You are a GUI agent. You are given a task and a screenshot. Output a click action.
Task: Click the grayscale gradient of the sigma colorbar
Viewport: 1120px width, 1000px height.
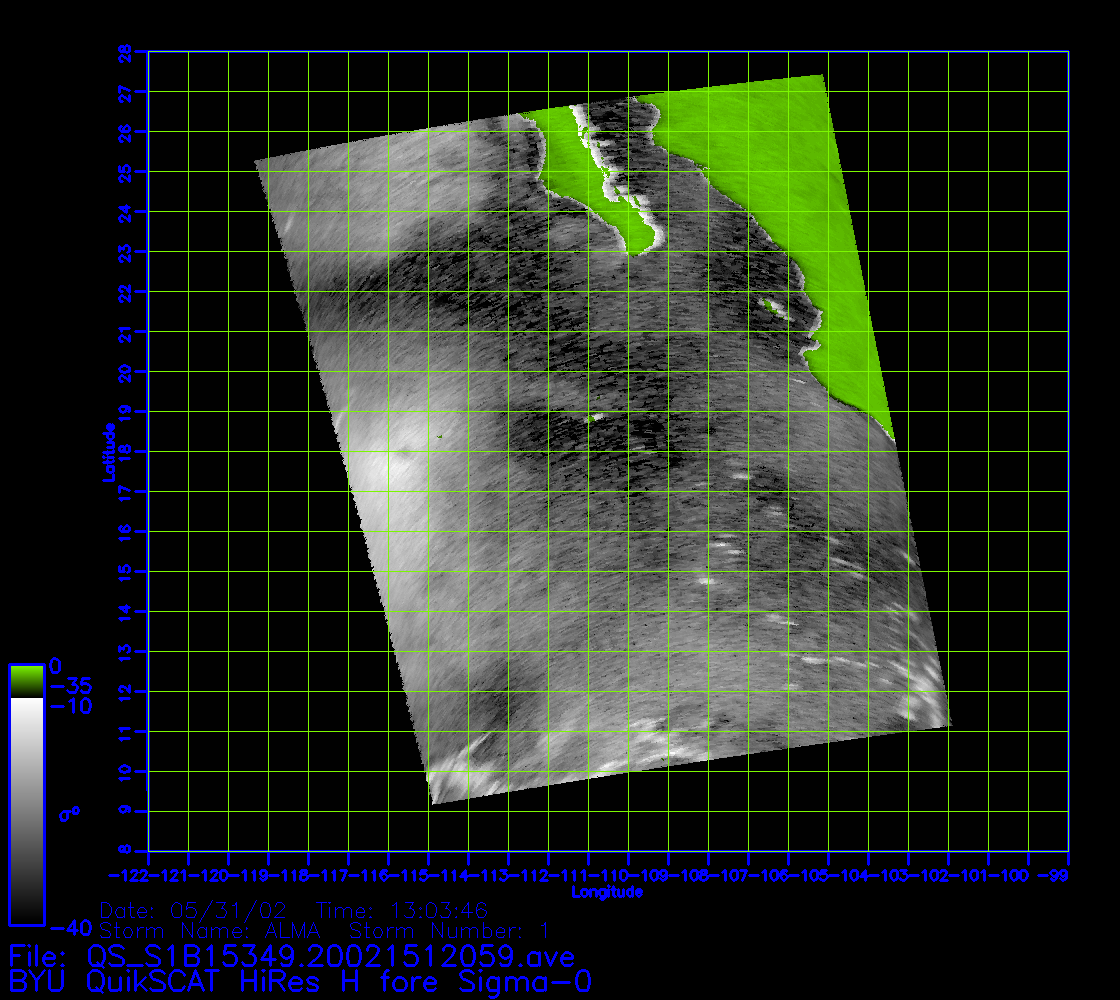[26, 810]
